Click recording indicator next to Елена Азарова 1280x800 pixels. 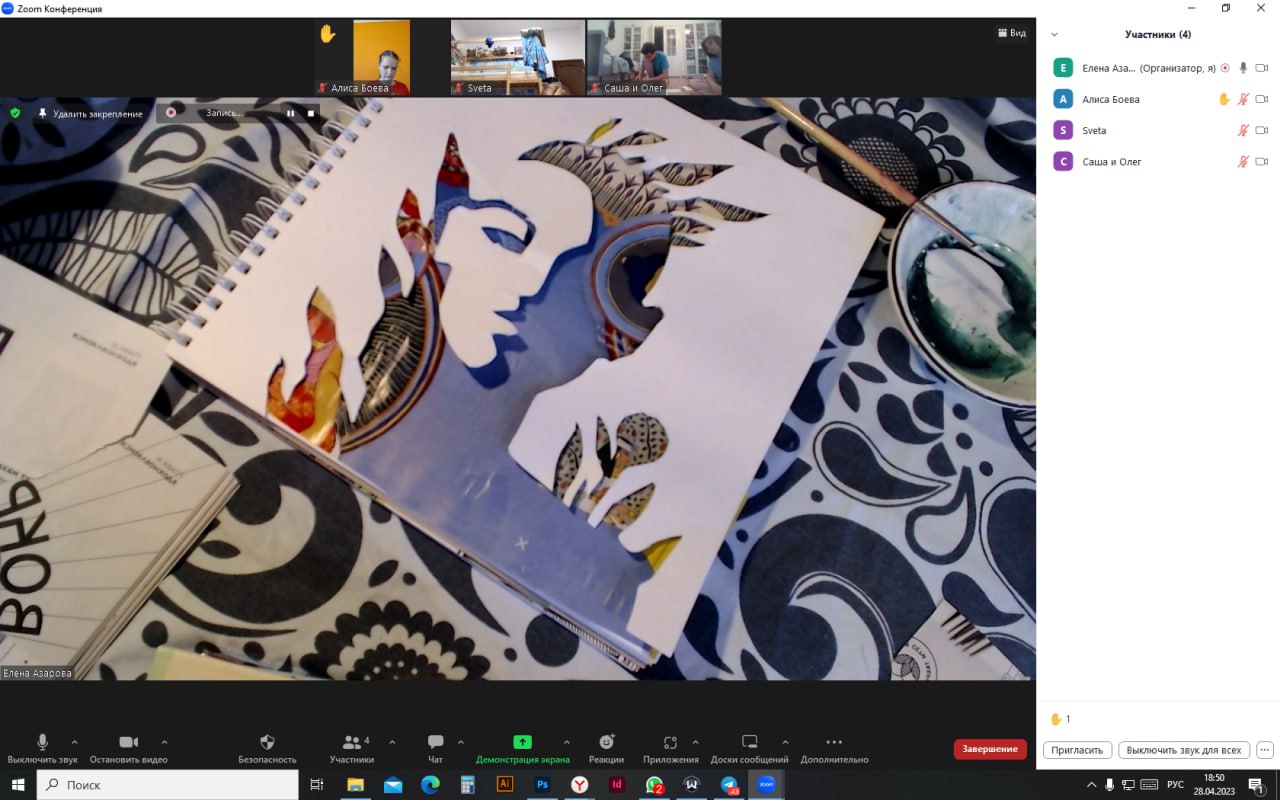click(x=1225, y=68)
